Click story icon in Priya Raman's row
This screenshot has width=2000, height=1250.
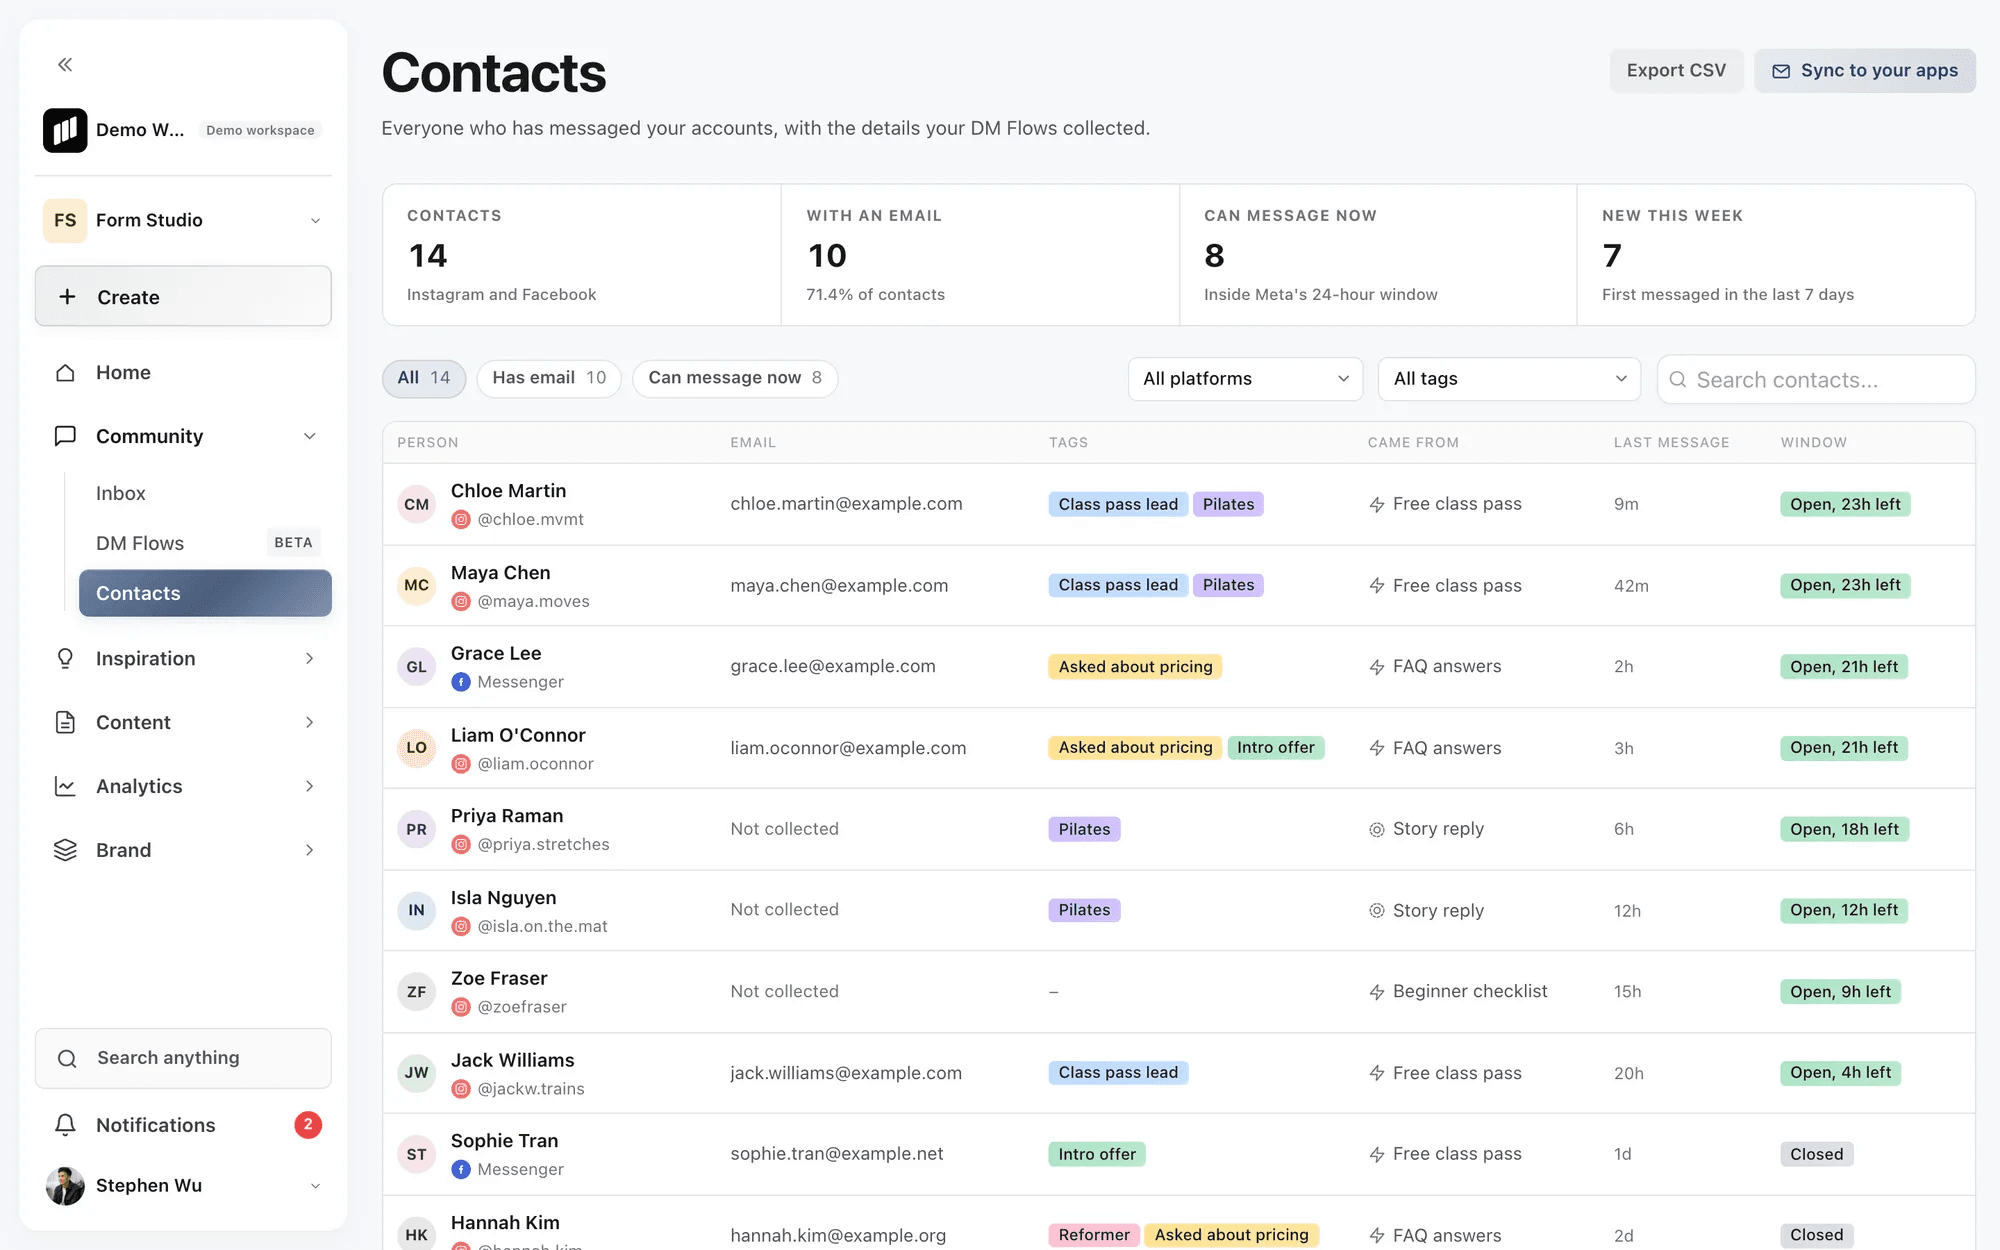click(1377, 829)
